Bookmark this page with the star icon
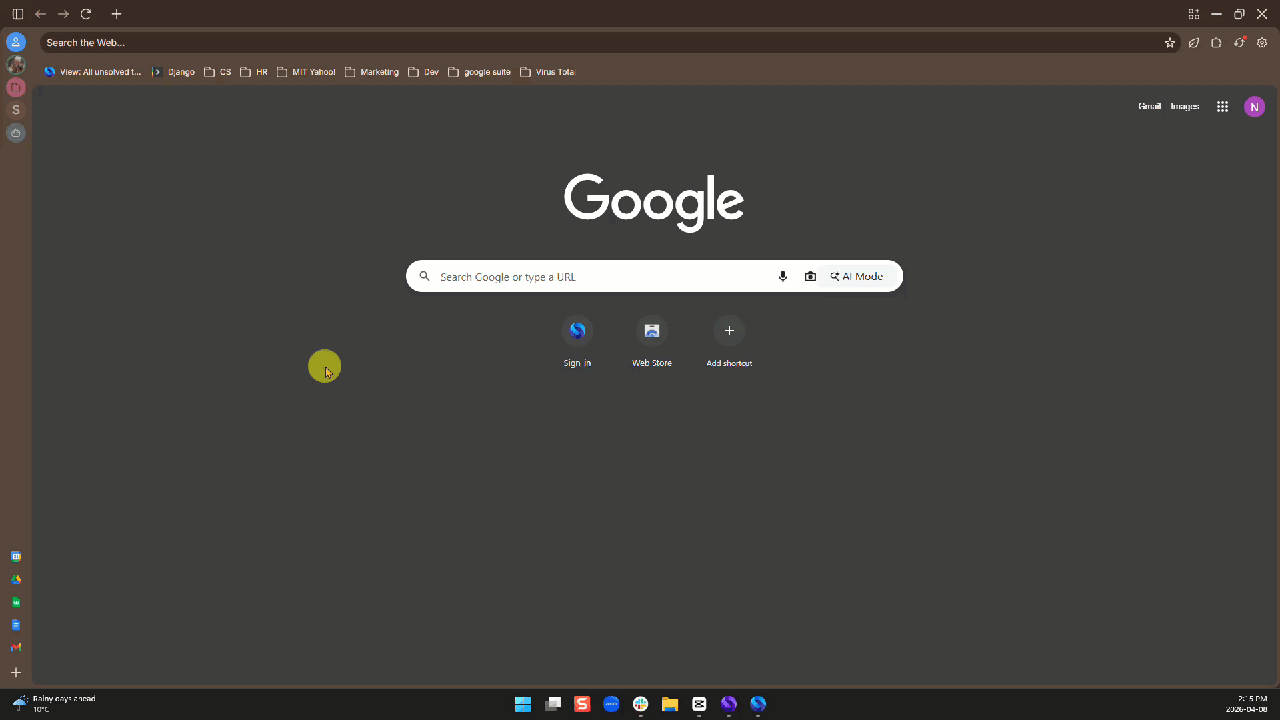1280x720 pixels. [x=1169, y=43]
